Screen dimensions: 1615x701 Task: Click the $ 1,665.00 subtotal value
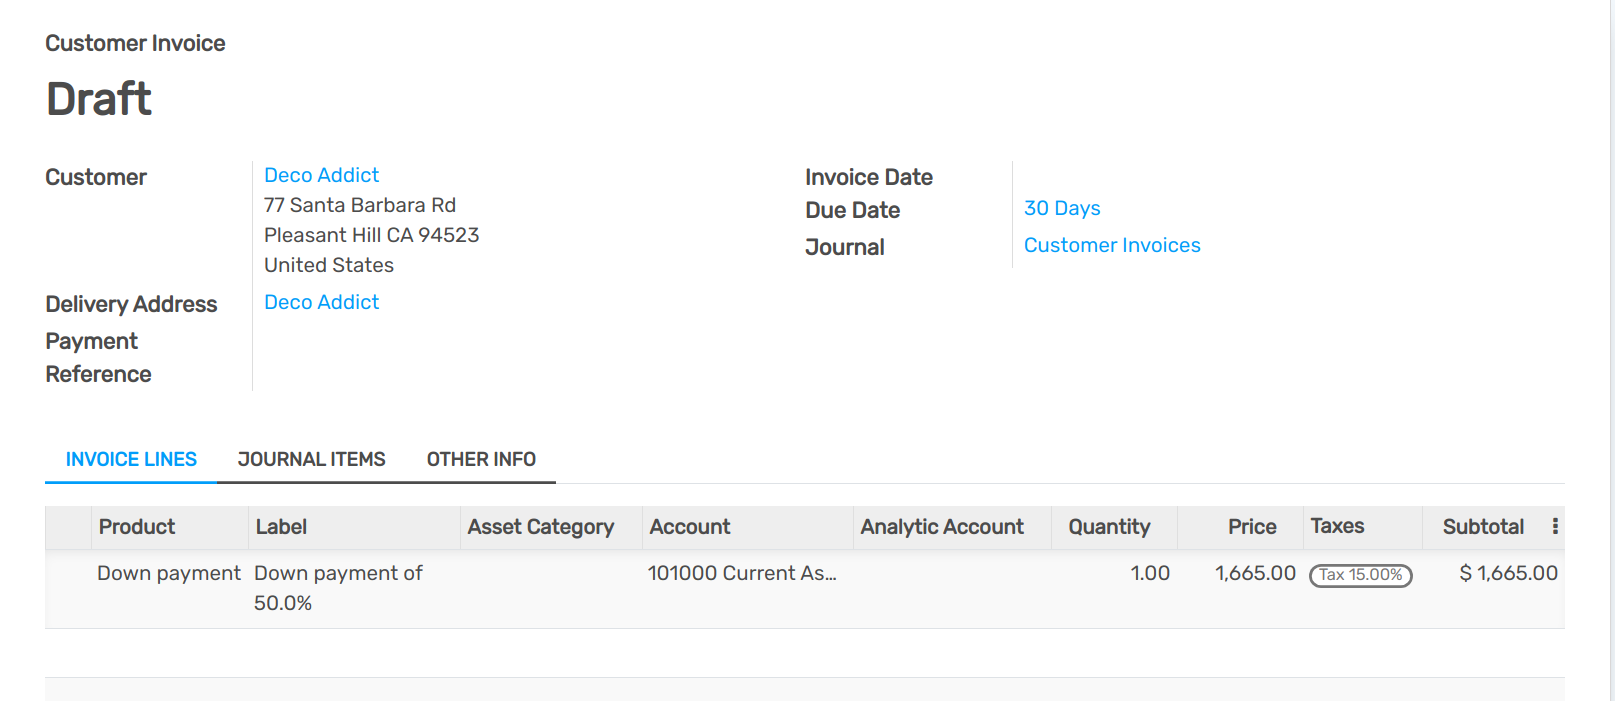(1508, 573)
